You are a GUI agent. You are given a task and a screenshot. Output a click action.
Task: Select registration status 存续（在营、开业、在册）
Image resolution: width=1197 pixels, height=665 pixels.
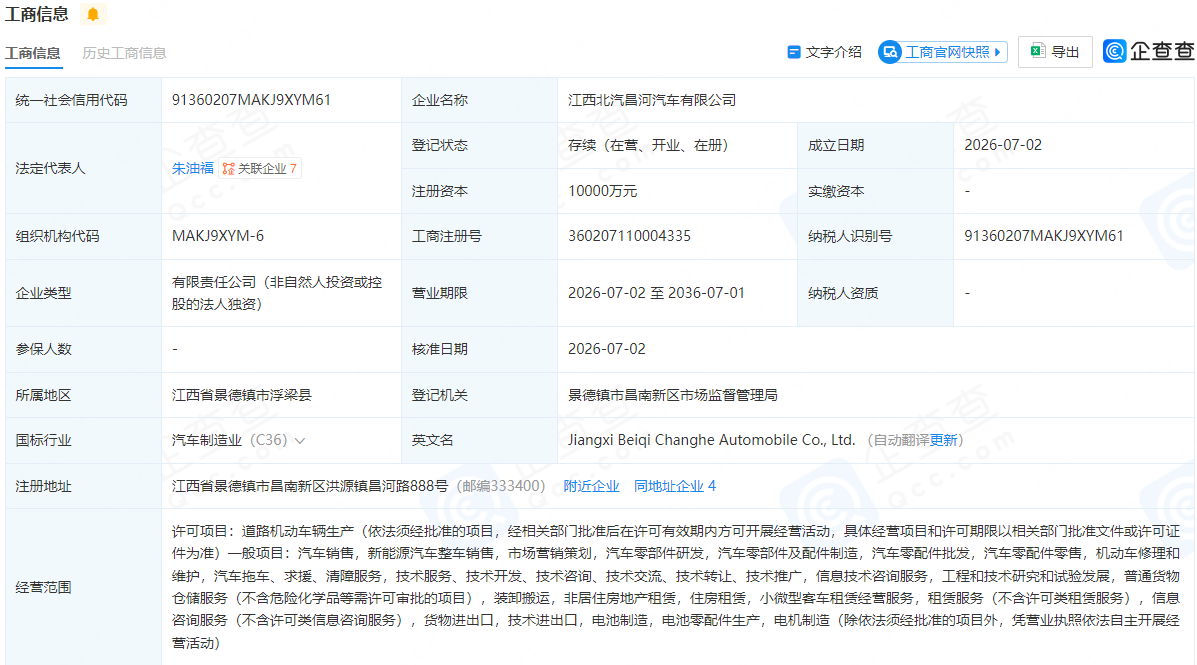(648, 145)
